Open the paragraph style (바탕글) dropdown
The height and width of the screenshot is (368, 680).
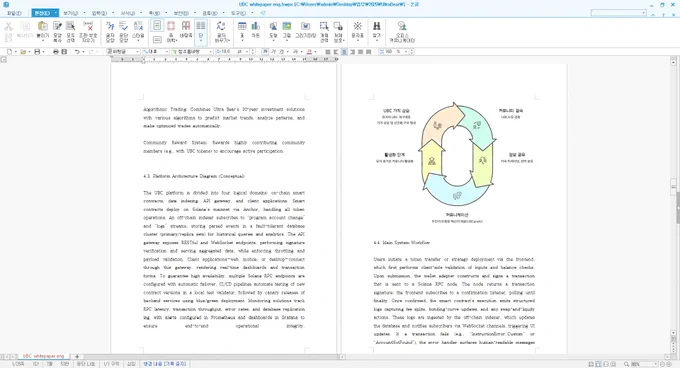tap(137, 52)
